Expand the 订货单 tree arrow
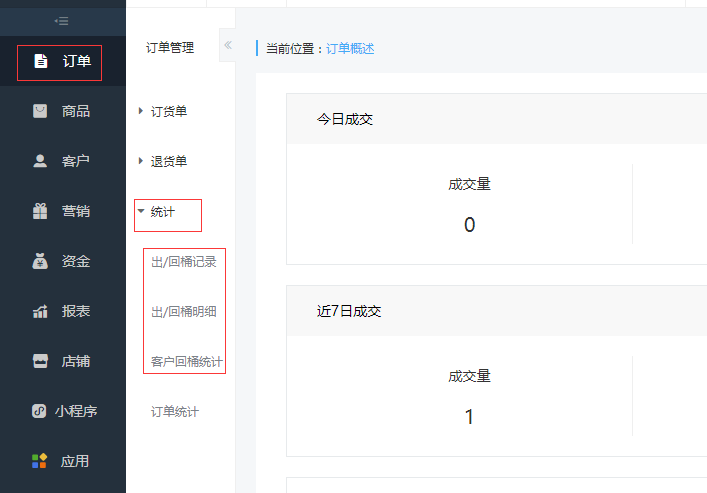Image resolution: width=707 pixels, height=493 pixels. [x=141, y=111]
